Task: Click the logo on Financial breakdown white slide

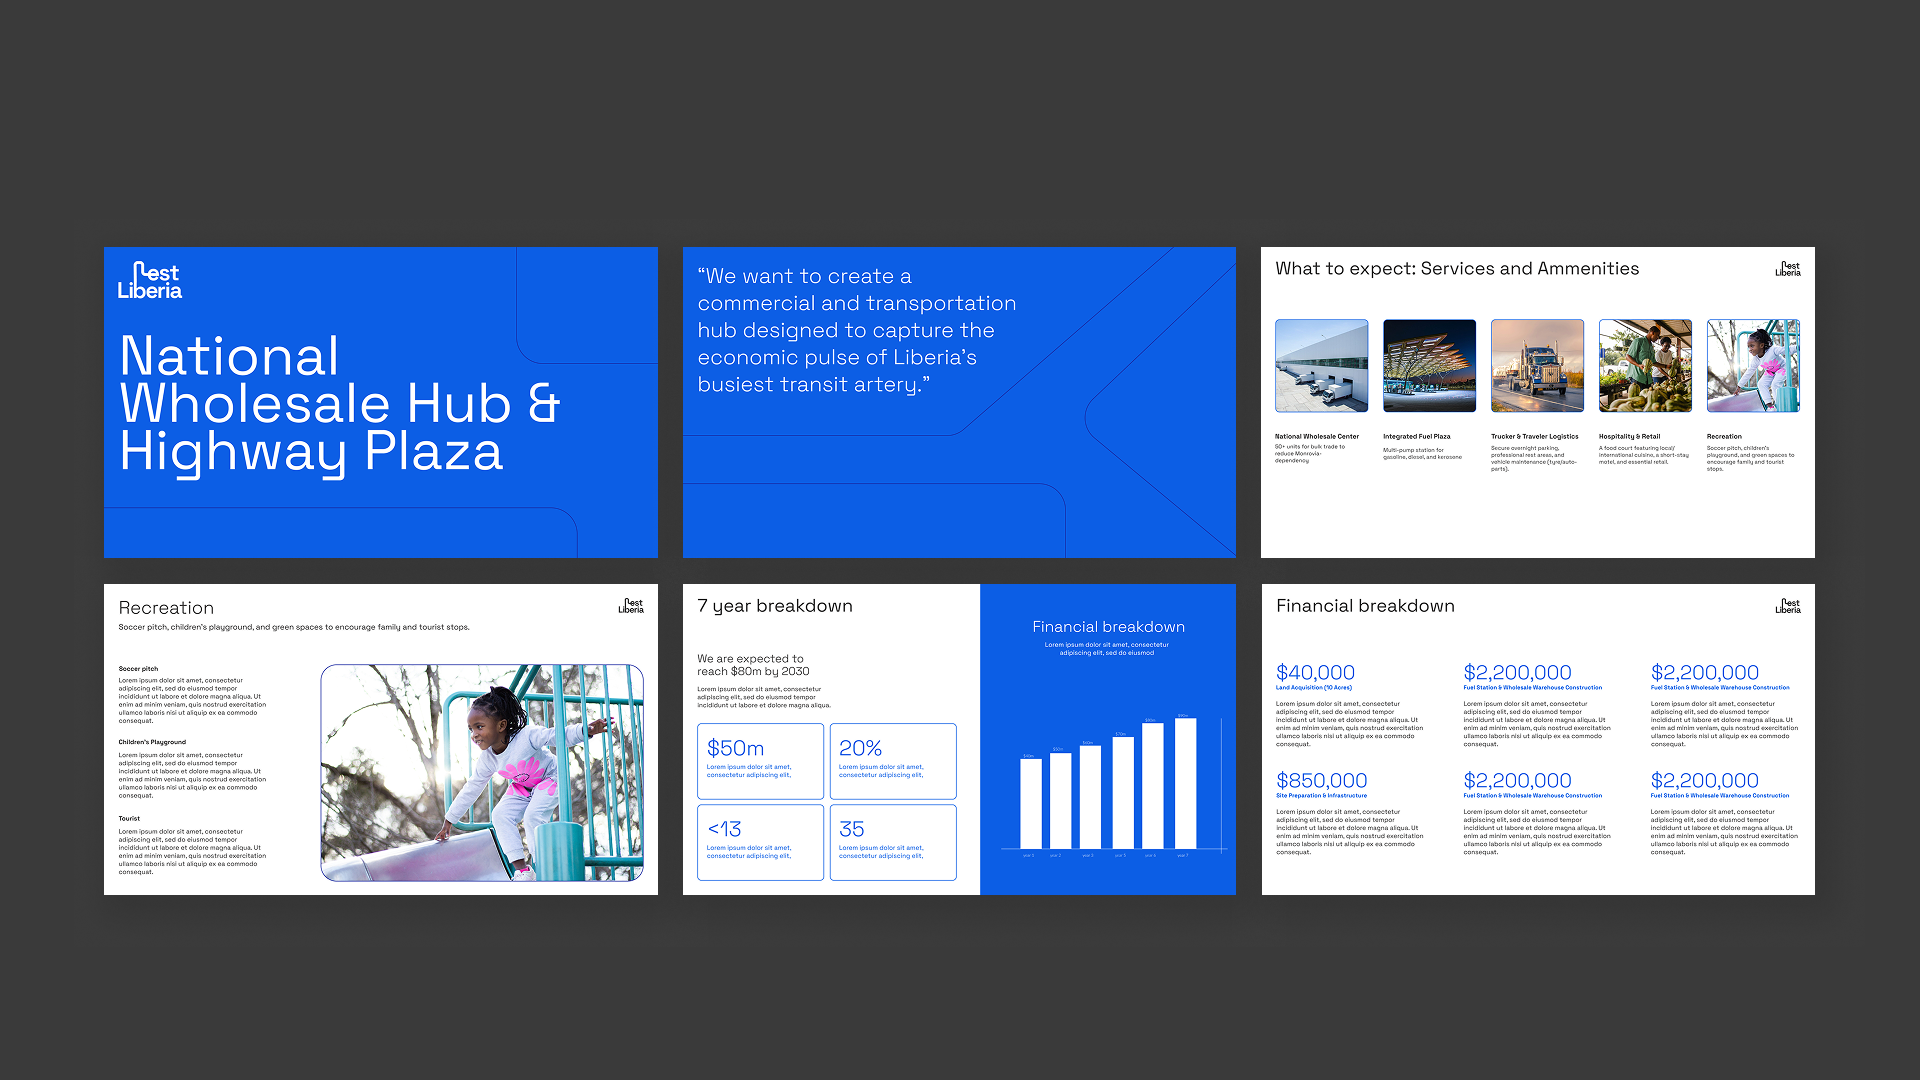Action: 1787,606
